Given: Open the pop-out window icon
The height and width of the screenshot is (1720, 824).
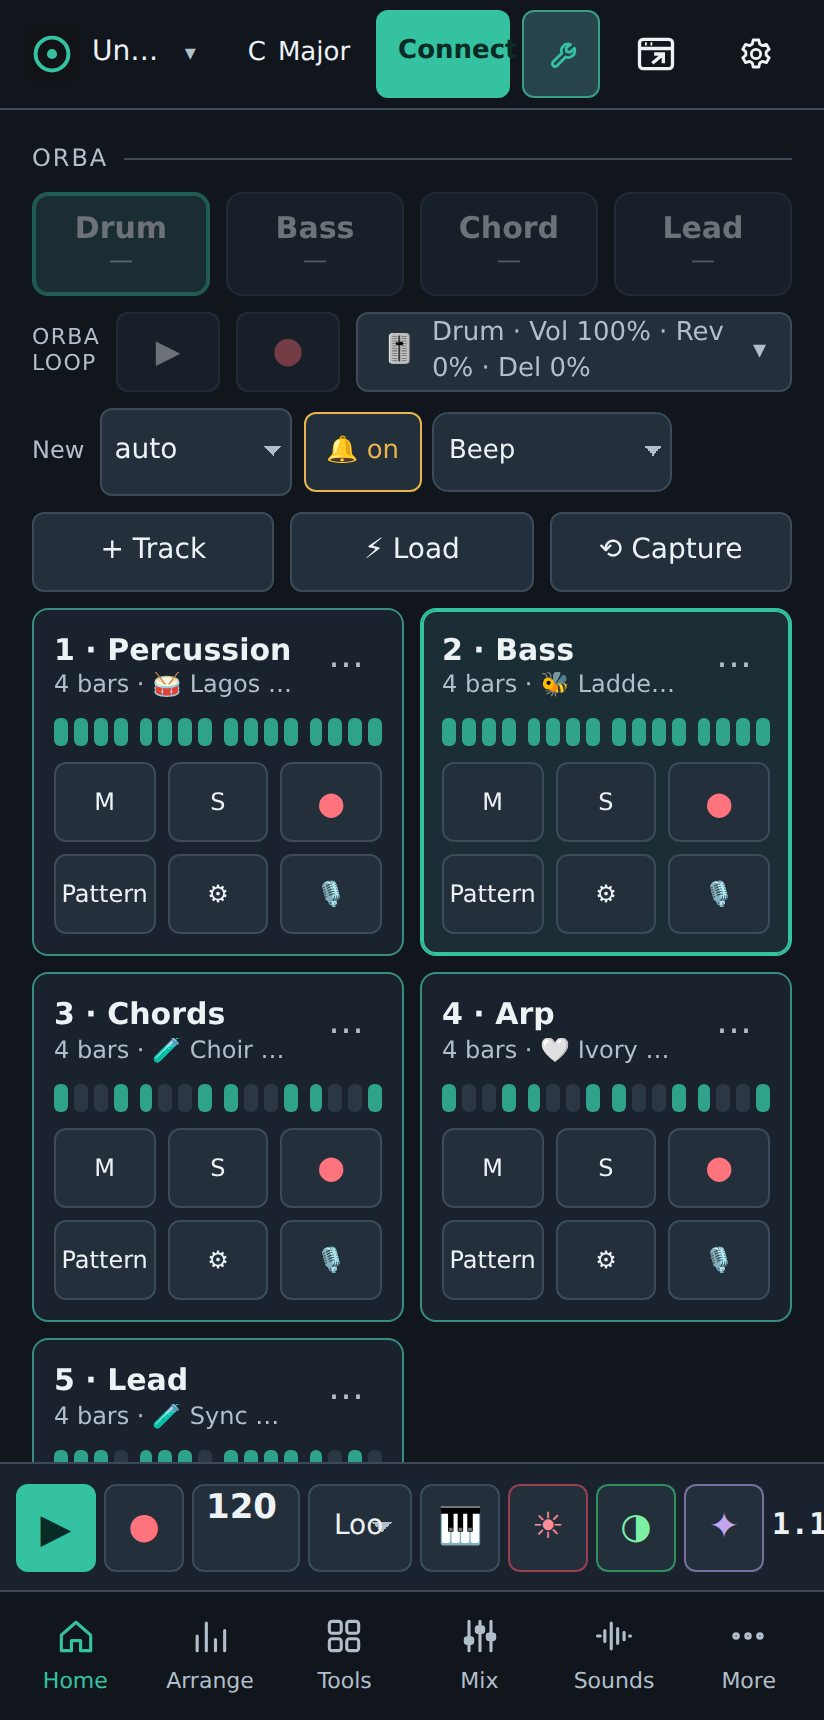Looking at the screenshot, I should click(656, 54).
